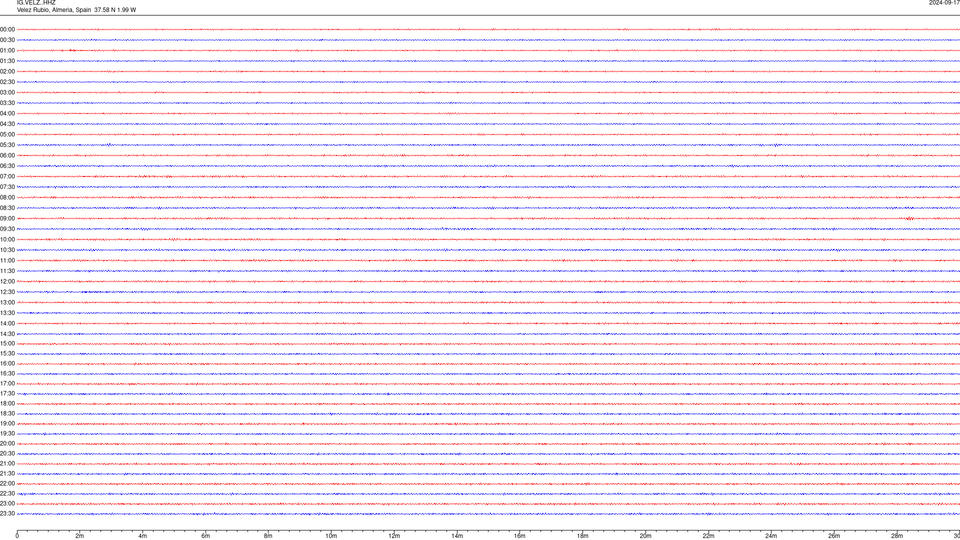
Task: Click the 10m x-axis tick label
Action: click(x=331, y=536)
